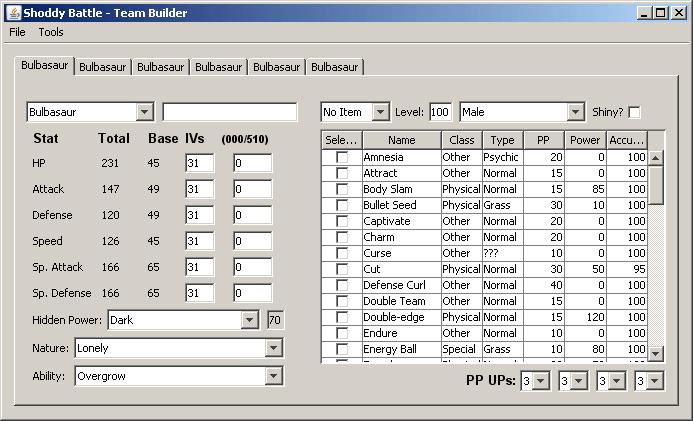This screenshot has width=693, height=421.
Task: Click the Defense EV field
Action: pyautogui.click(x=252, y=215)
